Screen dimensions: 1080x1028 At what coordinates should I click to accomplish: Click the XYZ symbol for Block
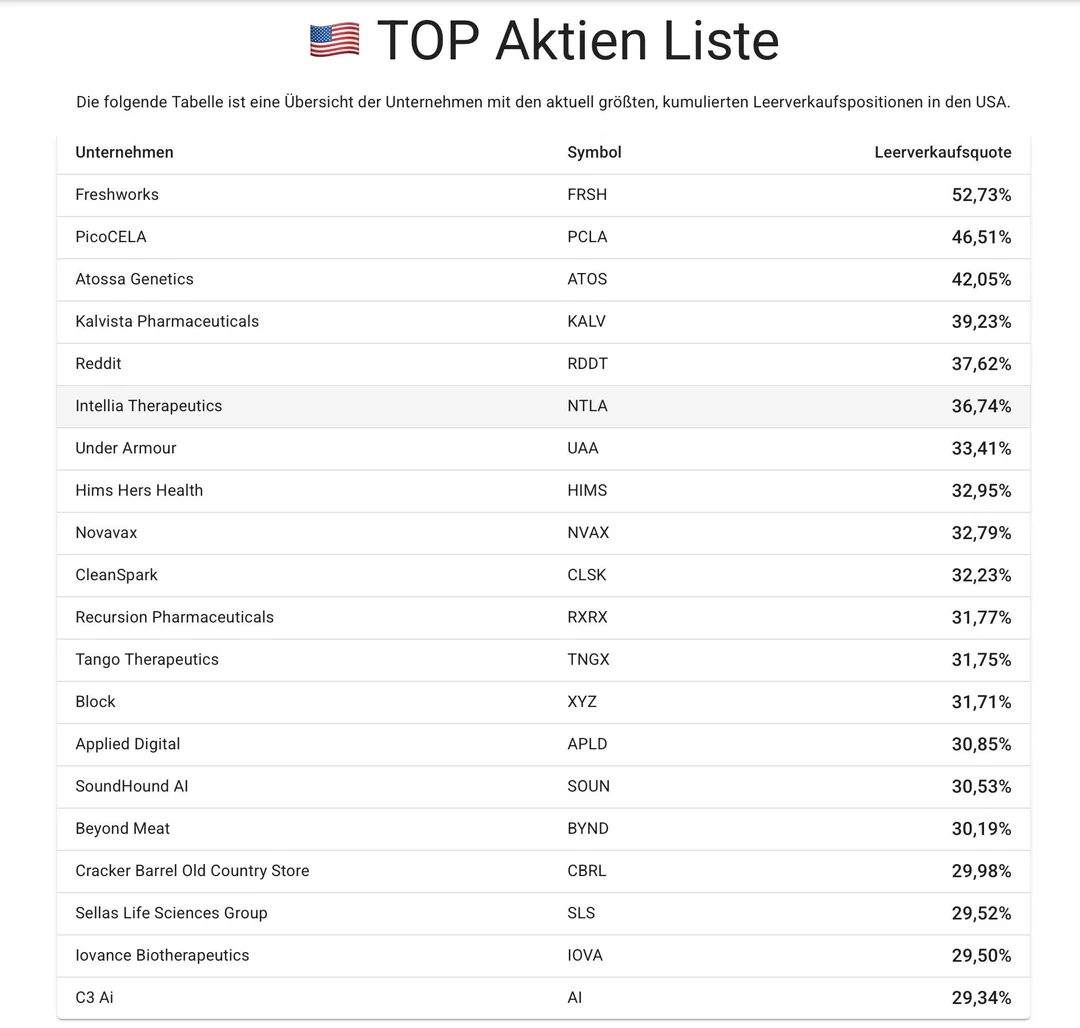(x=582, y=702)
